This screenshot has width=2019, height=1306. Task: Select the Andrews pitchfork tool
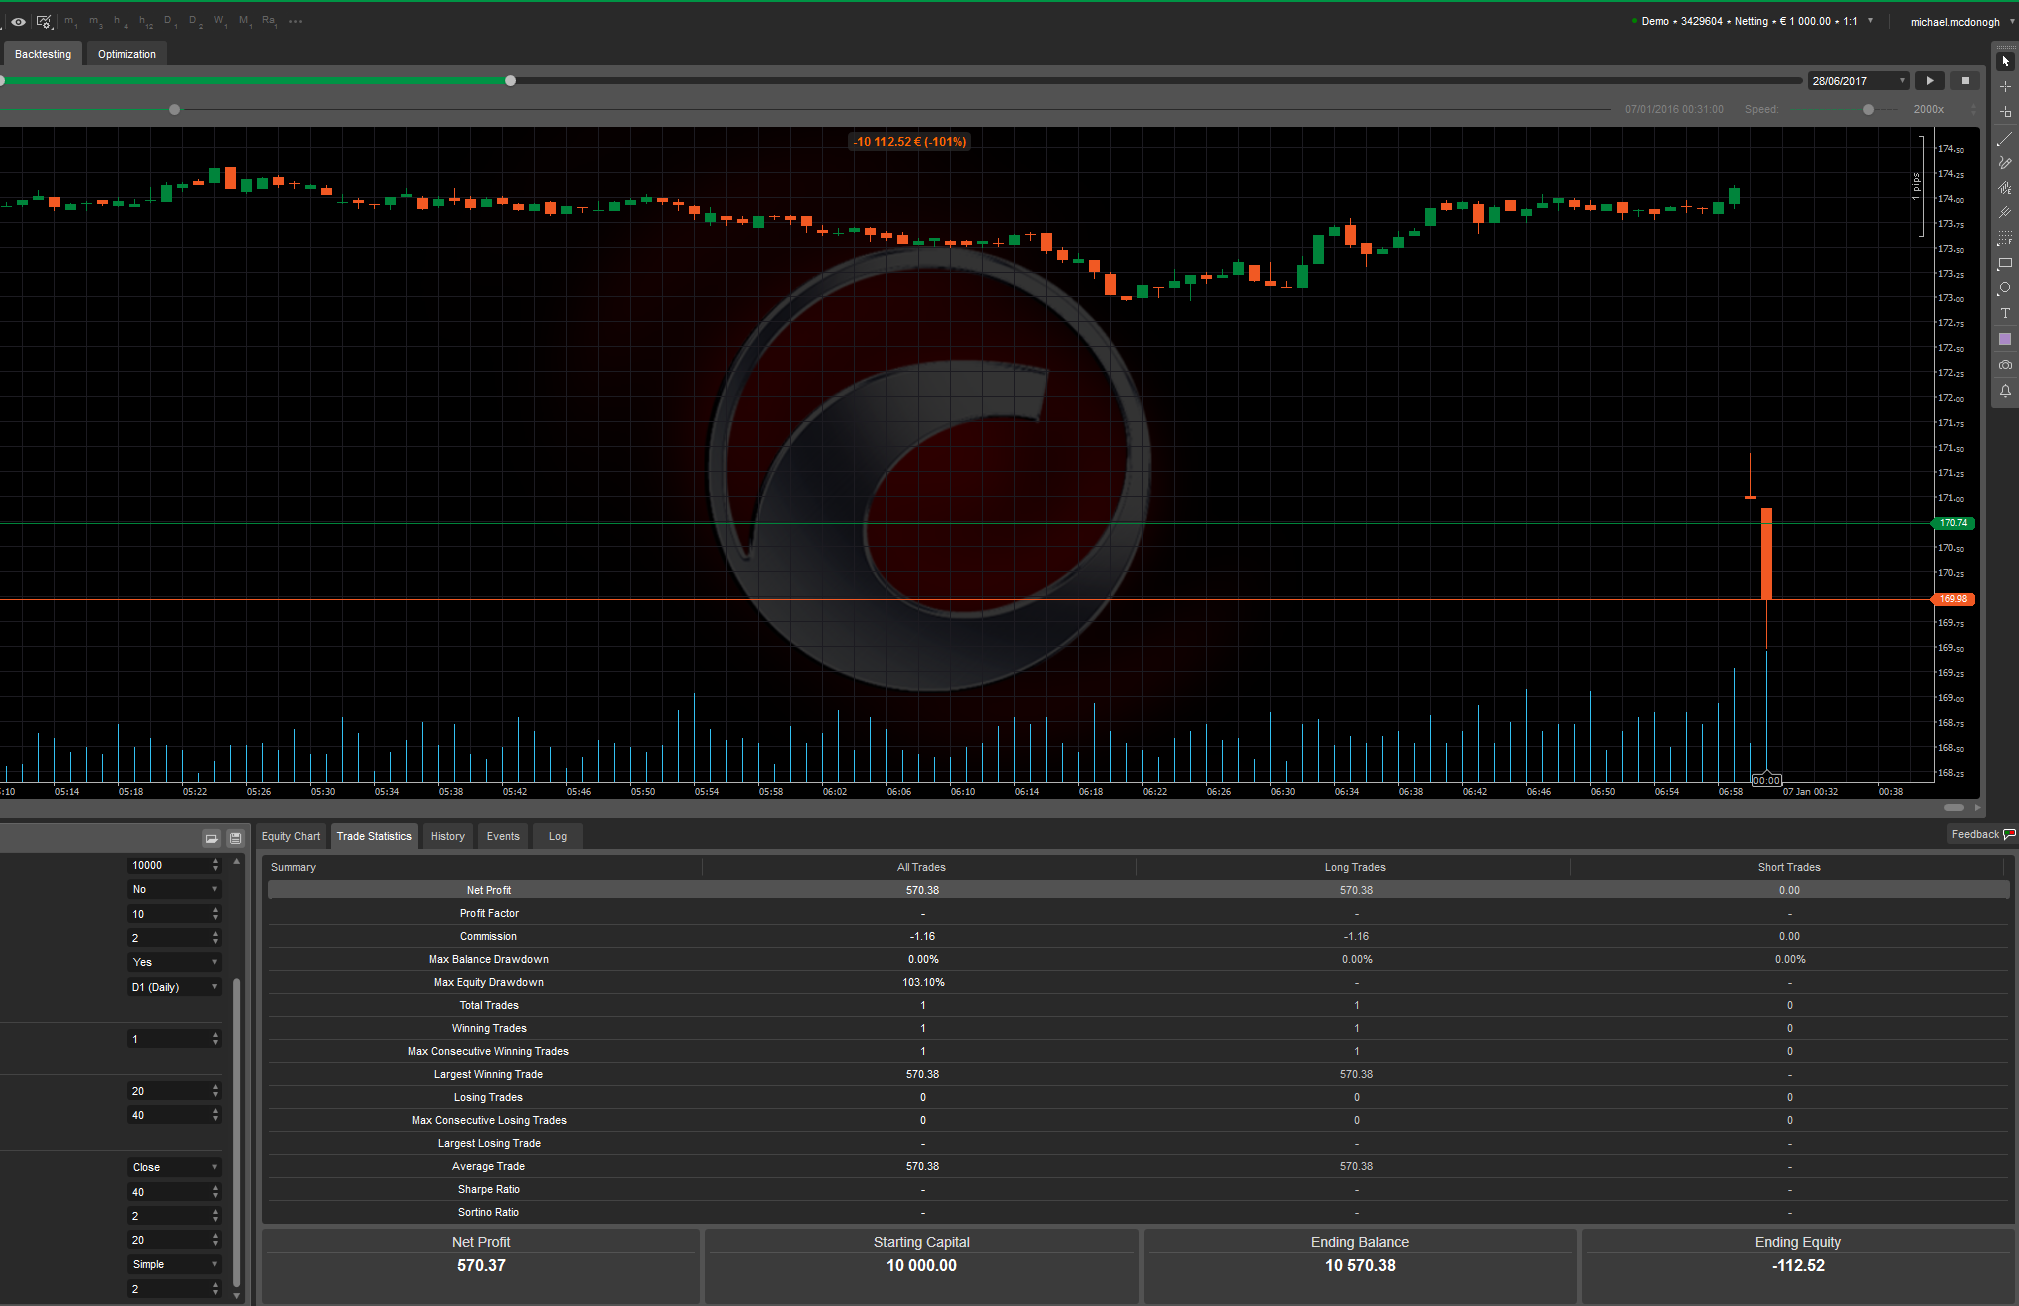[2005, 213]
